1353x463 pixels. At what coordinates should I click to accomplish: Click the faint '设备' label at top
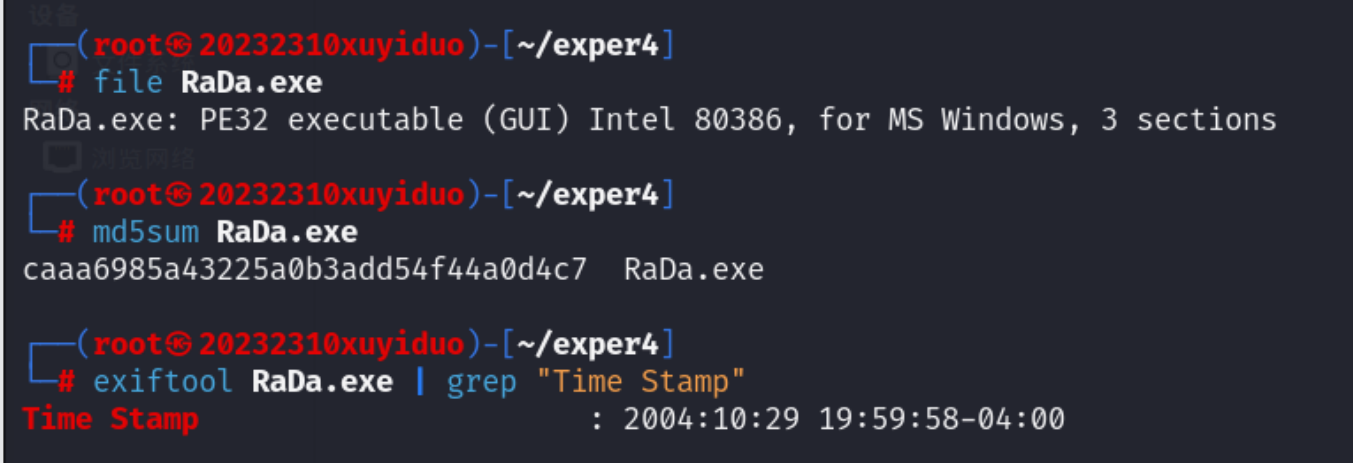[54, 13]
